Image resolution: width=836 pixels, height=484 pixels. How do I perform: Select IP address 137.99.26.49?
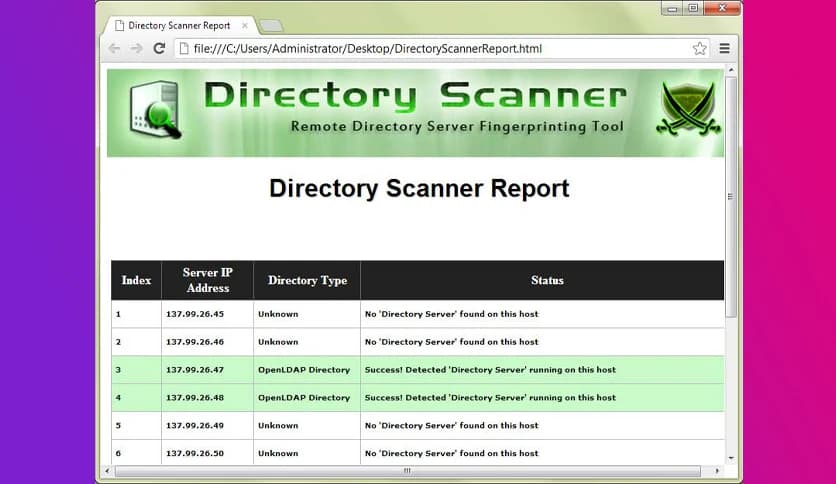[x=195, y=425]
